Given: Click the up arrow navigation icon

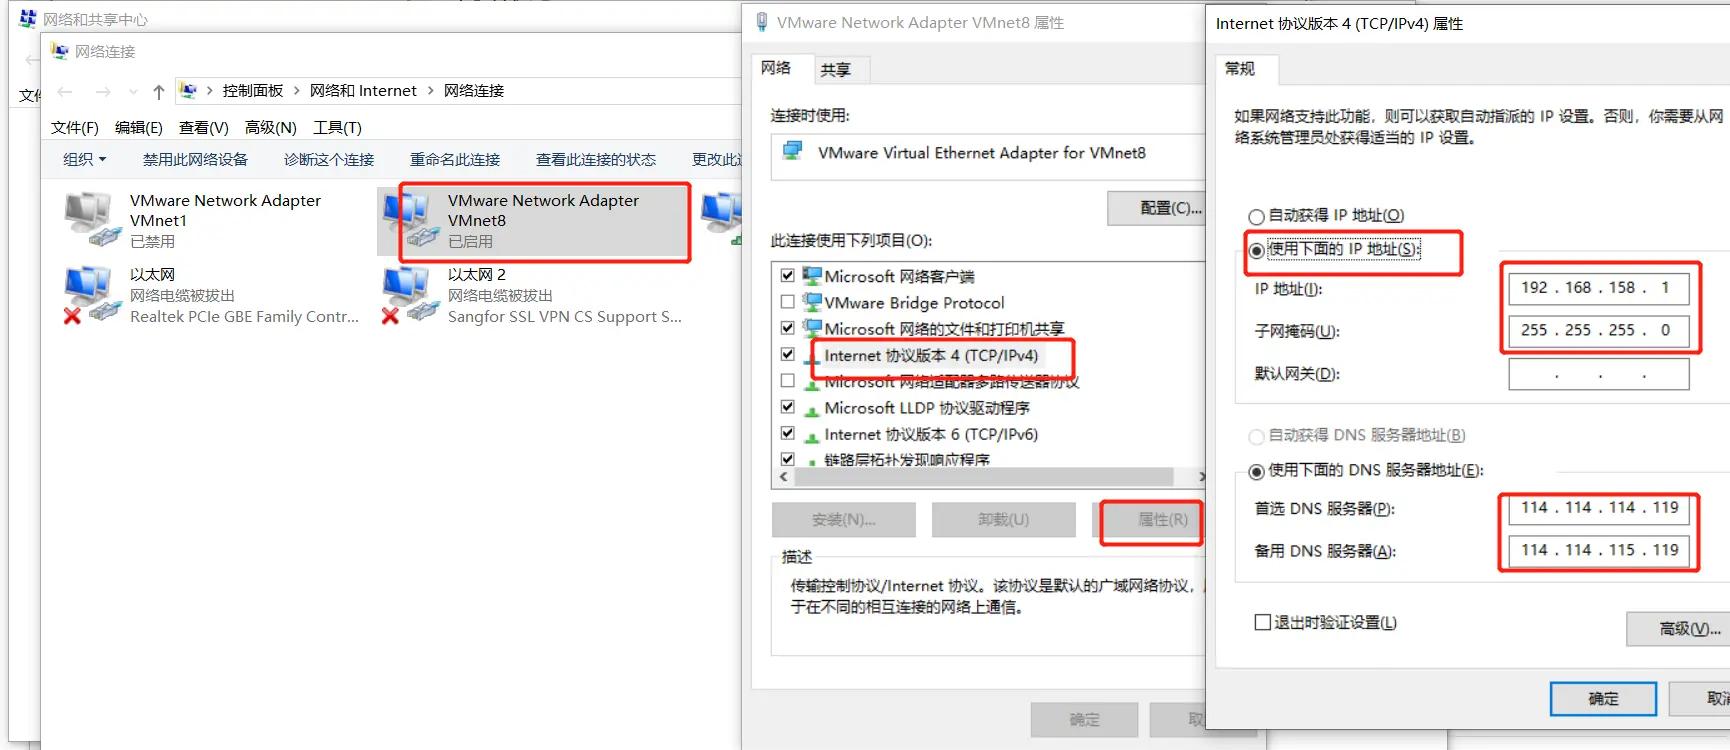Looking at the screenshot, I should 158,92.
